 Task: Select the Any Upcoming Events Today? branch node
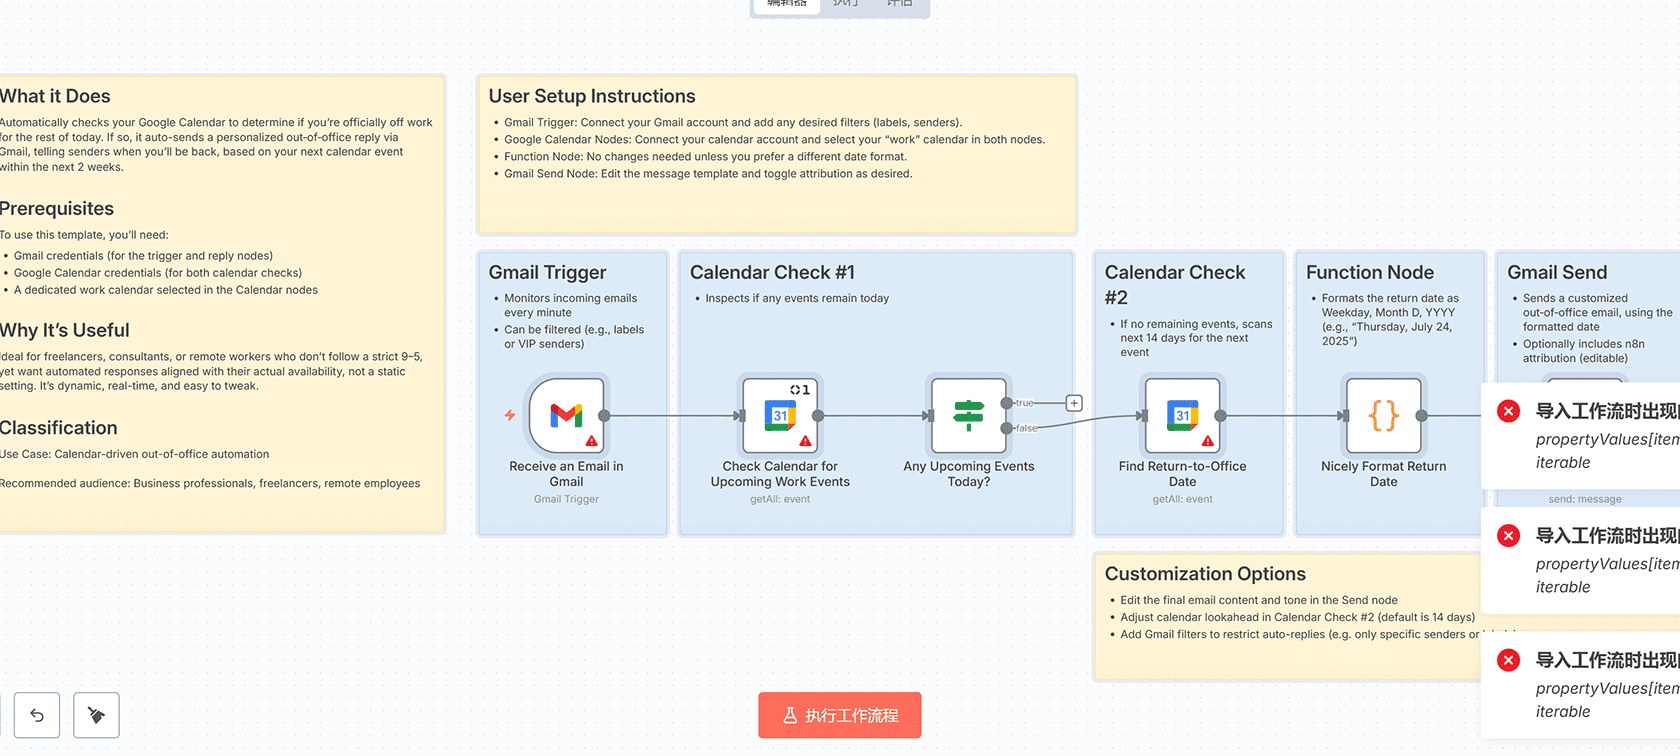point(968,415)
